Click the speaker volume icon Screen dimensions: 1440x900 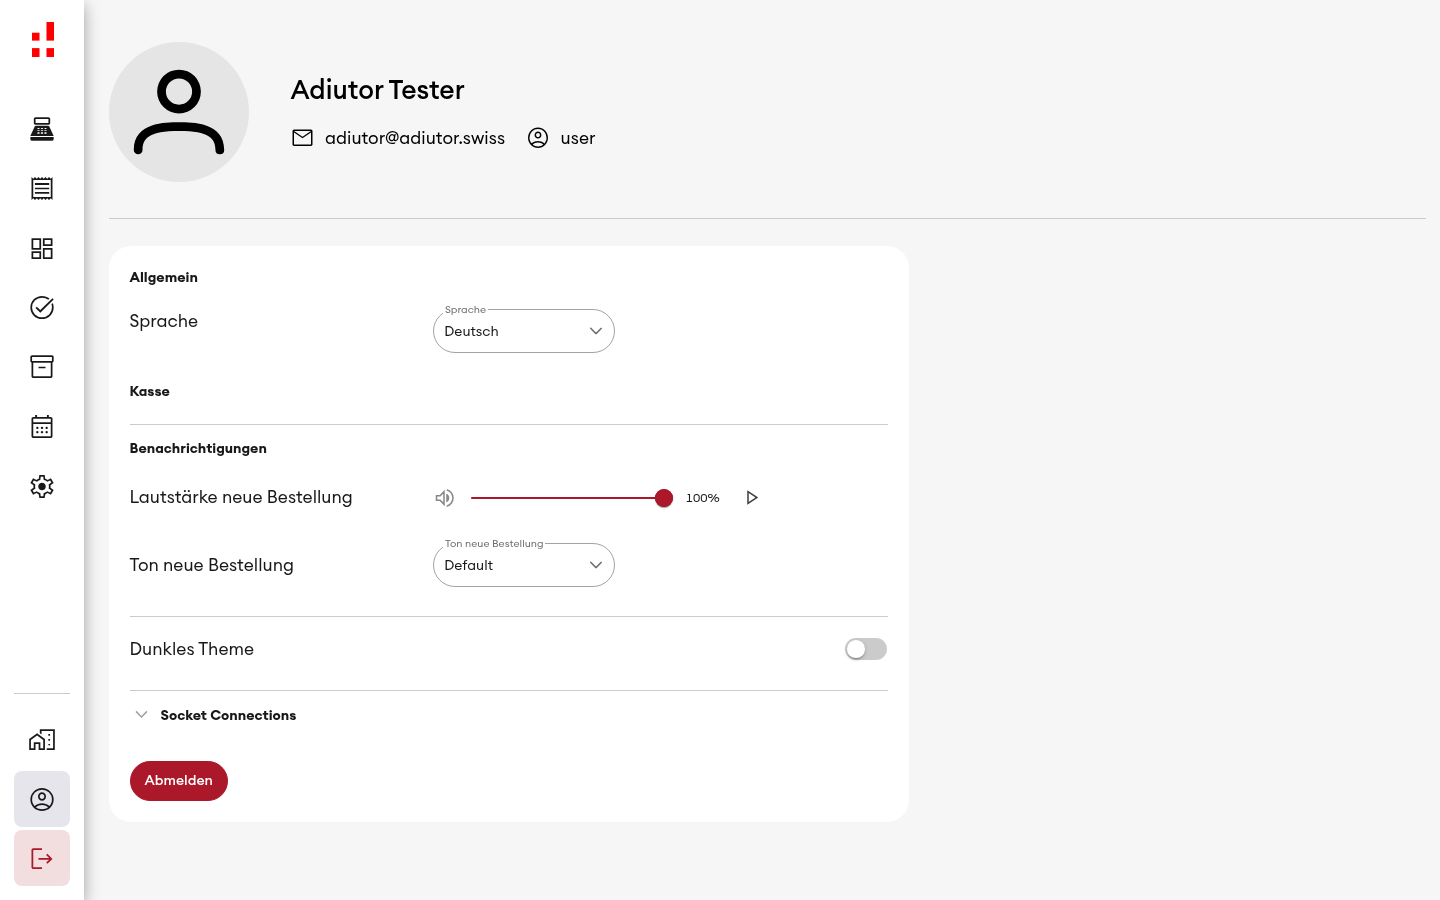click(445, 498)
